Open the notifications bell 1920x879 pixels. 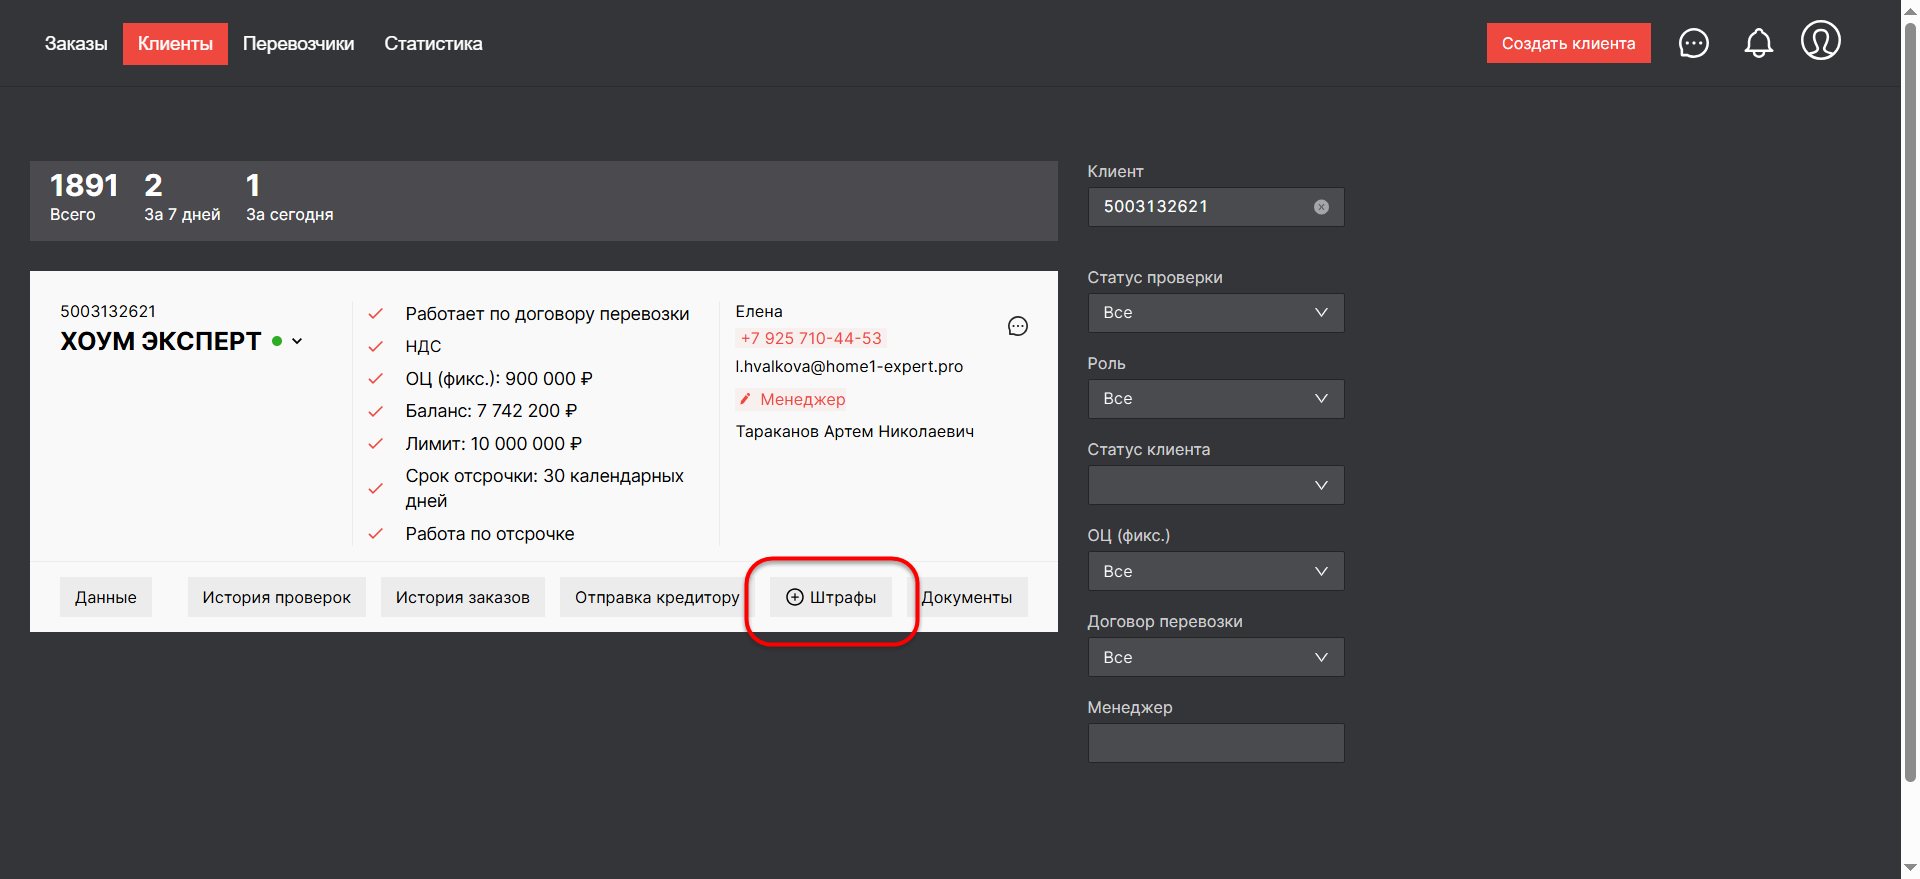(1758, 43)
